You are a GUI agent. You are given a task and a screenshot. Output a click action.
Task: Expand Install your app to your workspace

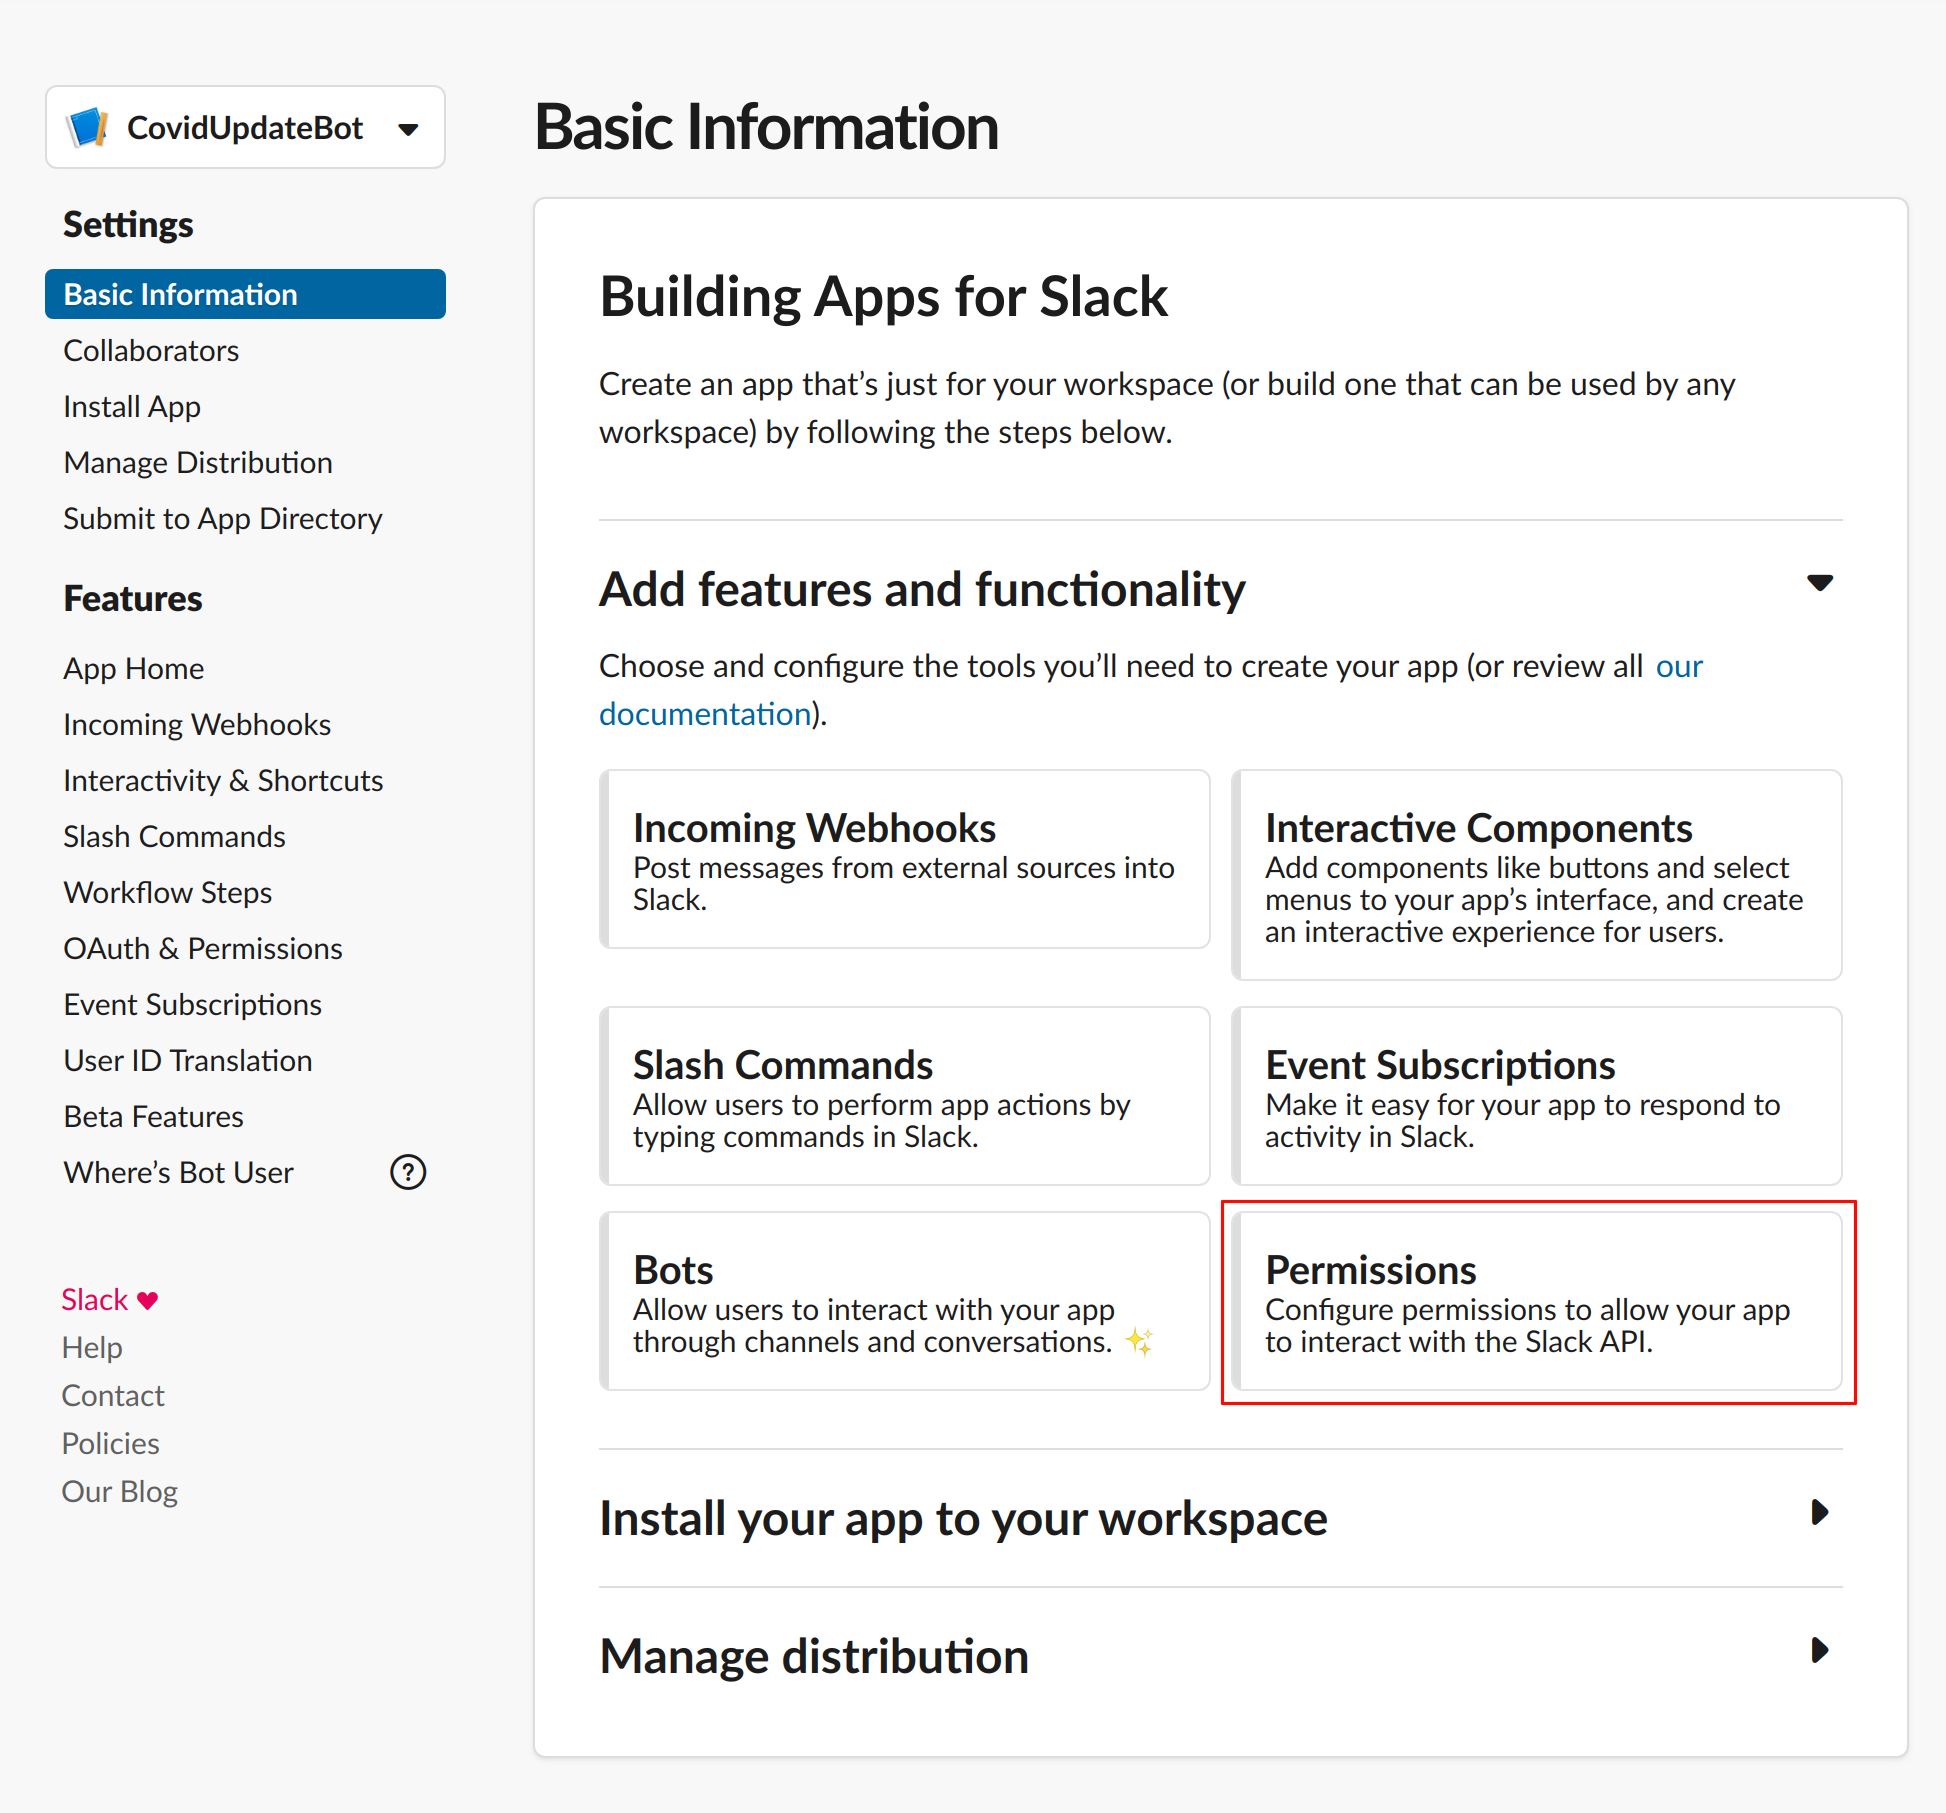(x=1819, y=1513)
